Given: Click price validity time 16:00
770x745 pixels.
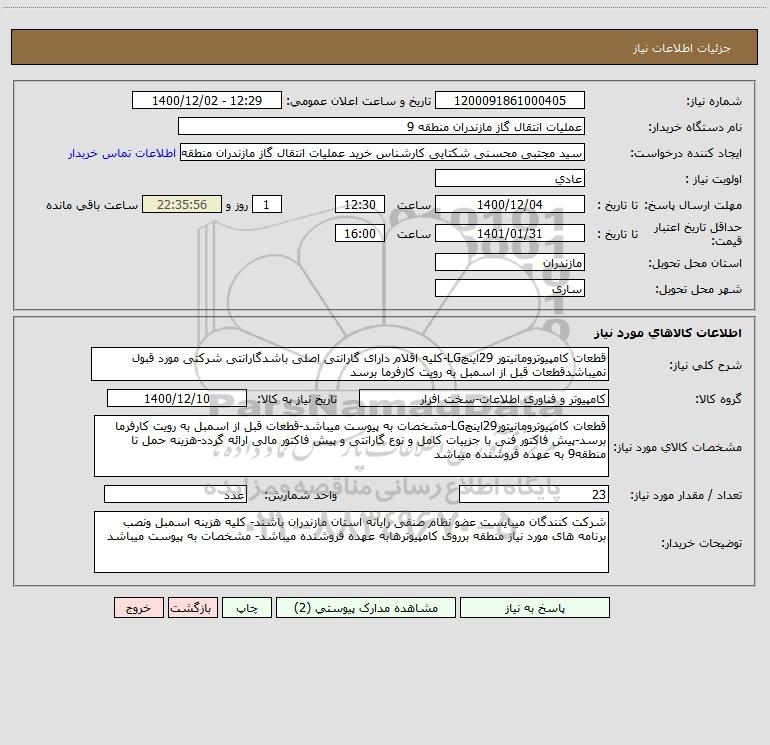Looking at the screenshot, I should point(359,233).
